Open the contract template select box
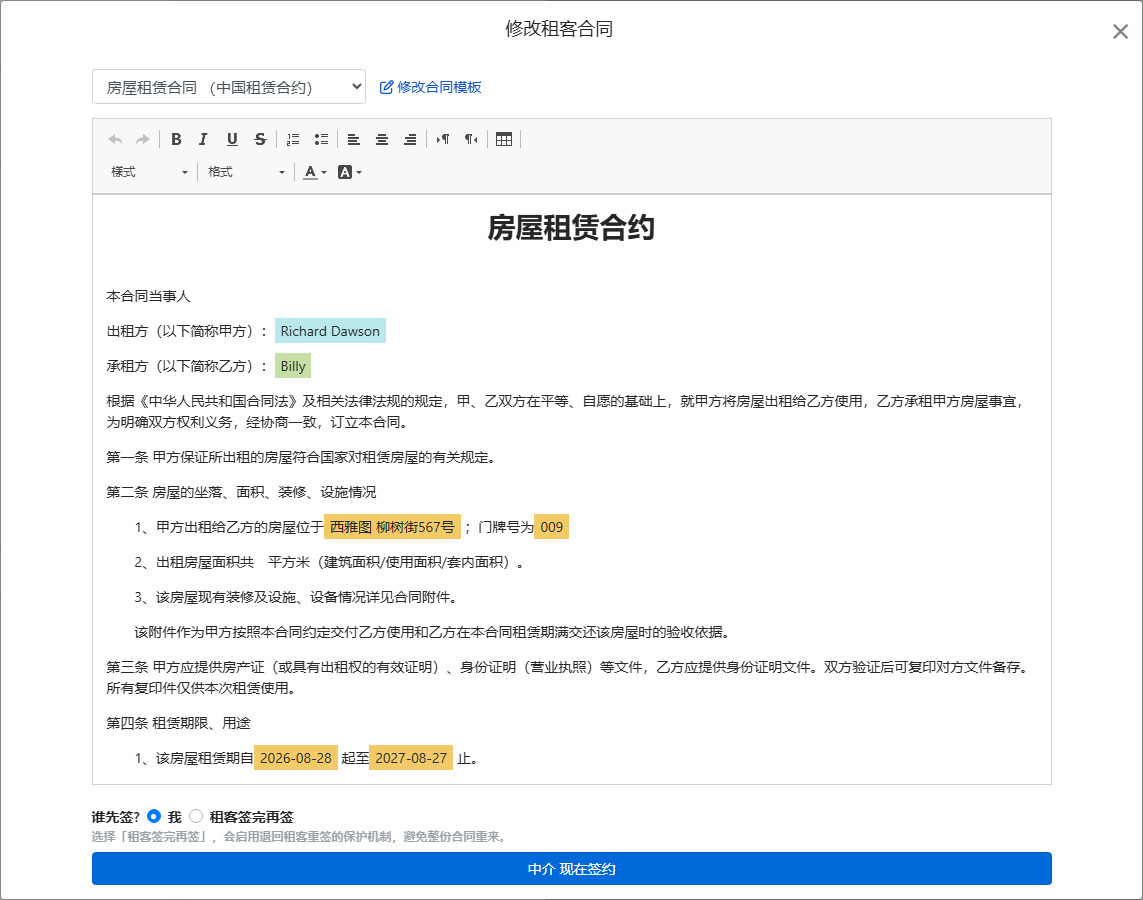Screen dimensions: 1143x900 pyautogui.click(x=229, y=87)
